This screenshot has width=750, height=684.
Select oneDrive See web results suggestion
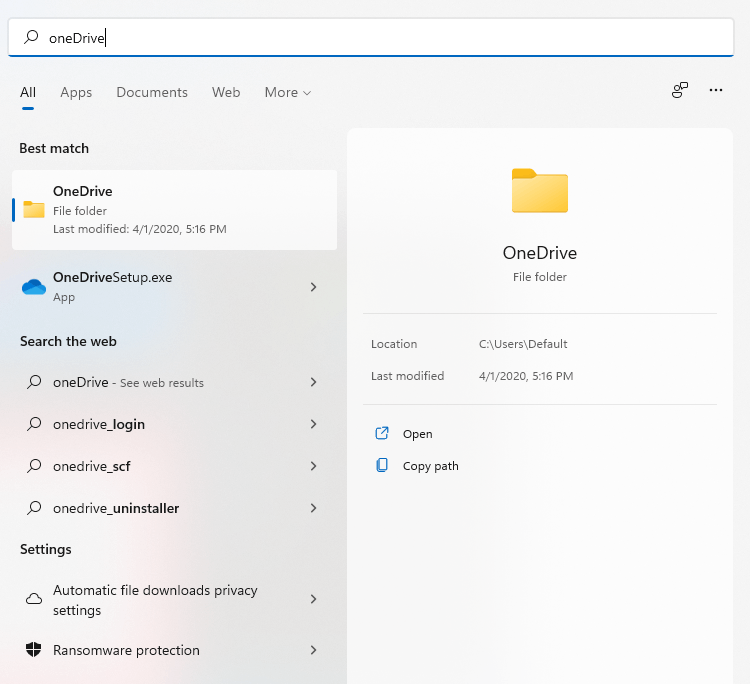pos(175,382)
